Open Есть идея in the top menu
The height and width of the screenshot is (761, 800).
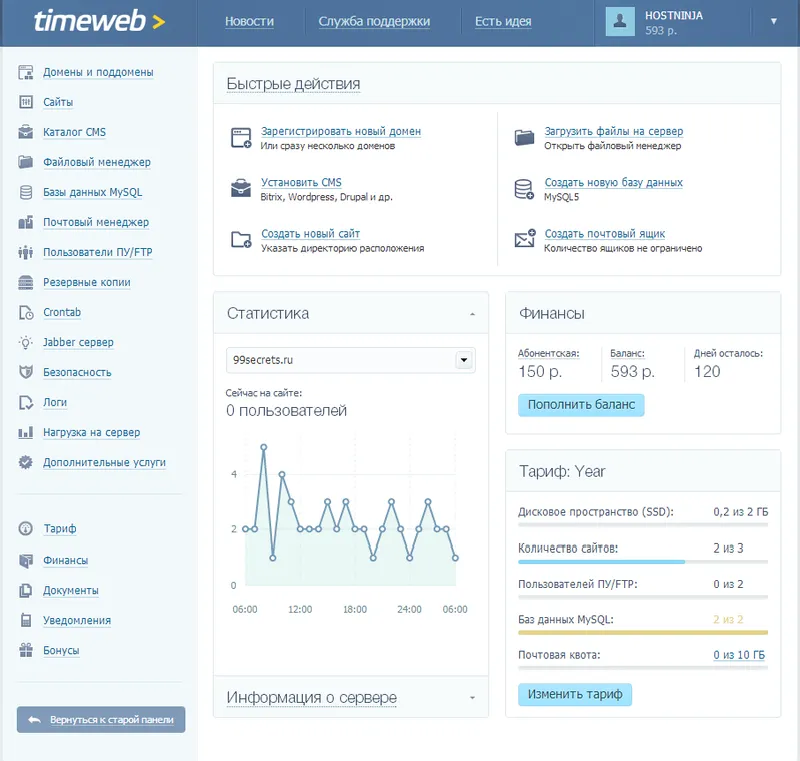[x=503, y=21]
